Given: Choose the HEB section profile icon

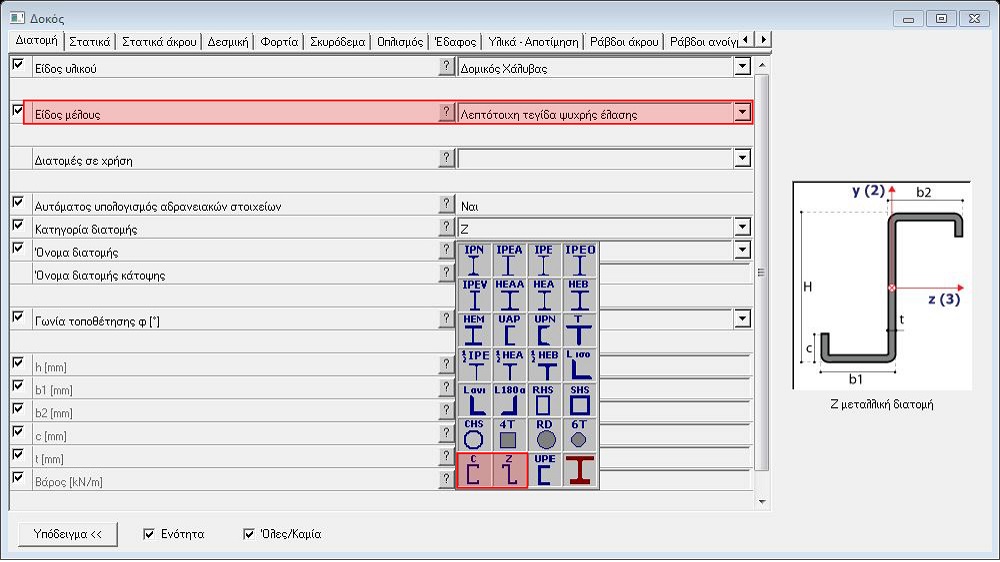Looking at the screenshot, I should pos(580,295).
